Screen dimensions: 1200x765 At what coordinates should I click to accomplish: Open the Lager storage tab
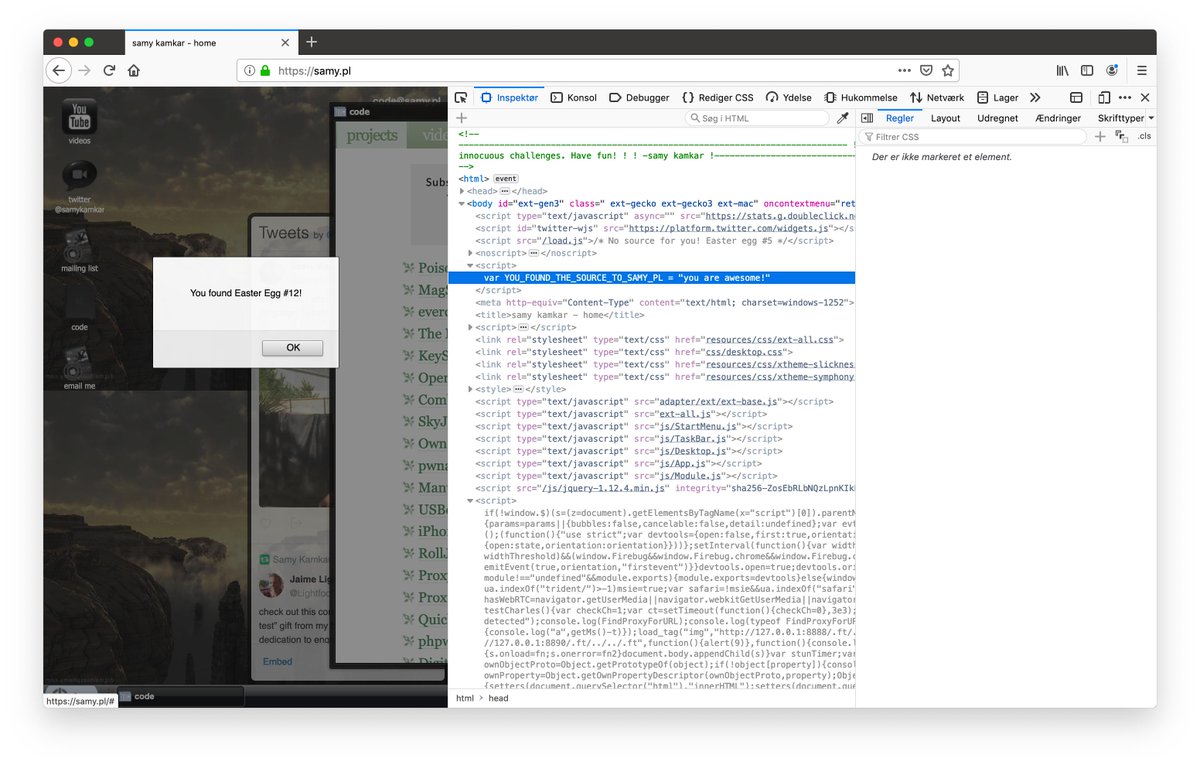(x=997, y=98)
